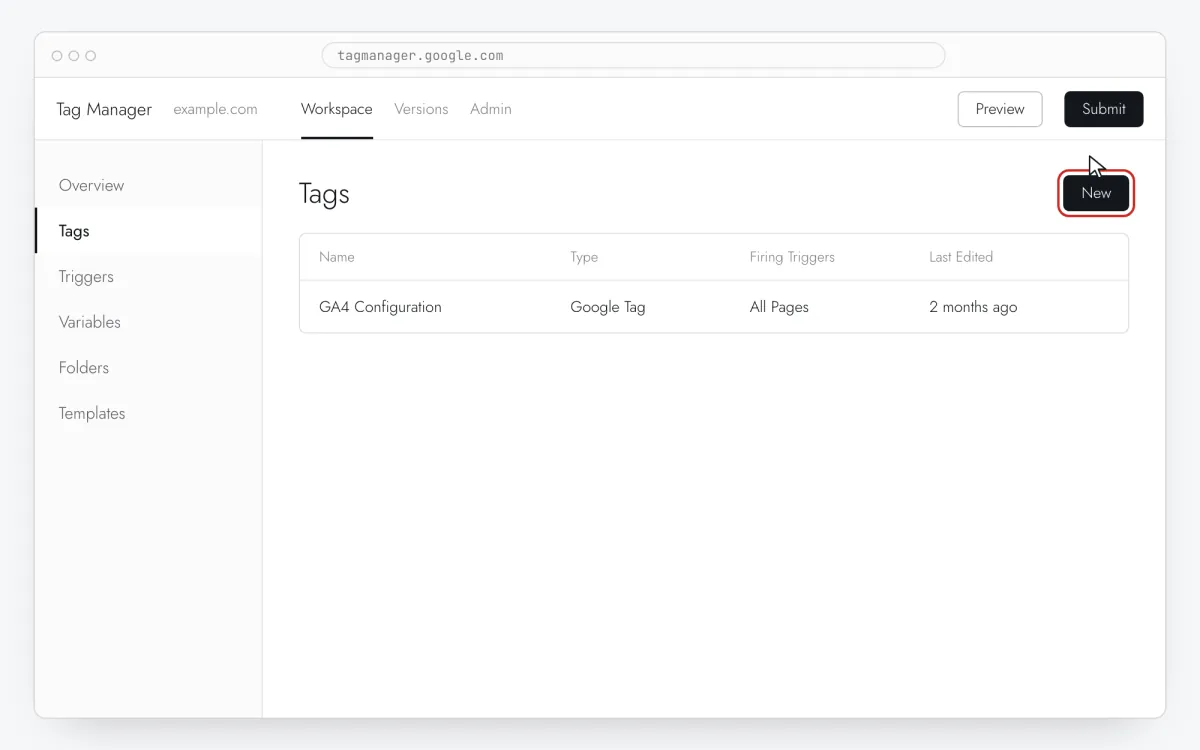Image resolution: width=1200 pixels, height=750 pixels.
Task: Click the 2 months ago cell
Action: 973,307
